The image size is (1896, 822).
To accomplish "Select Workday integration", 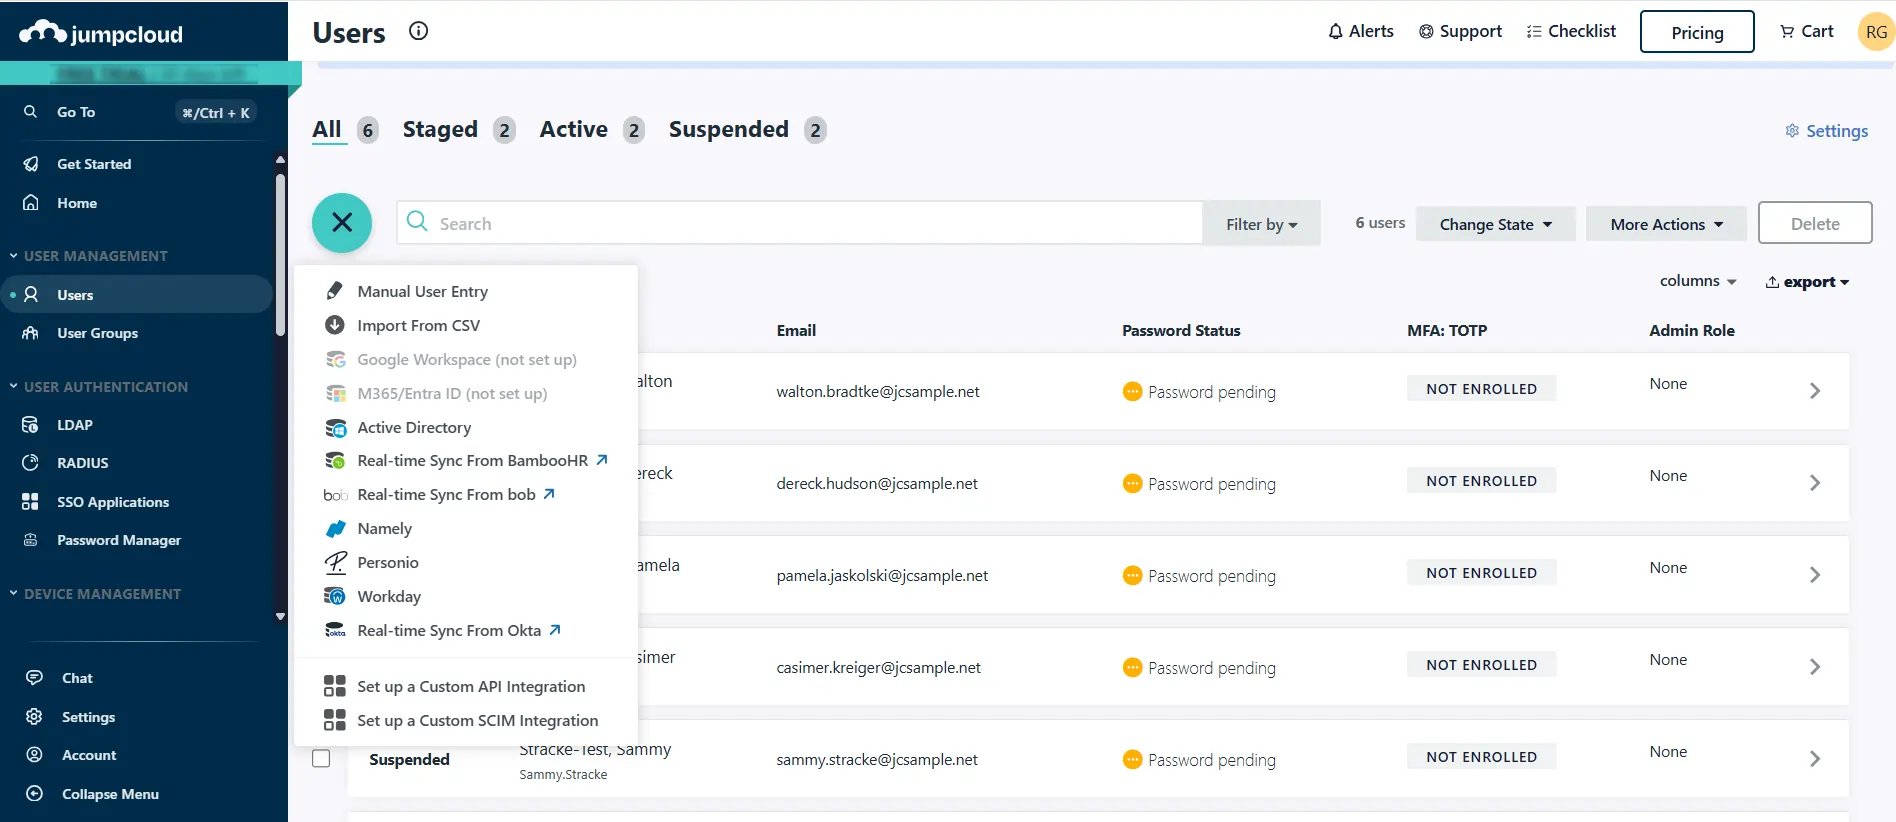I will coord(389,596).
